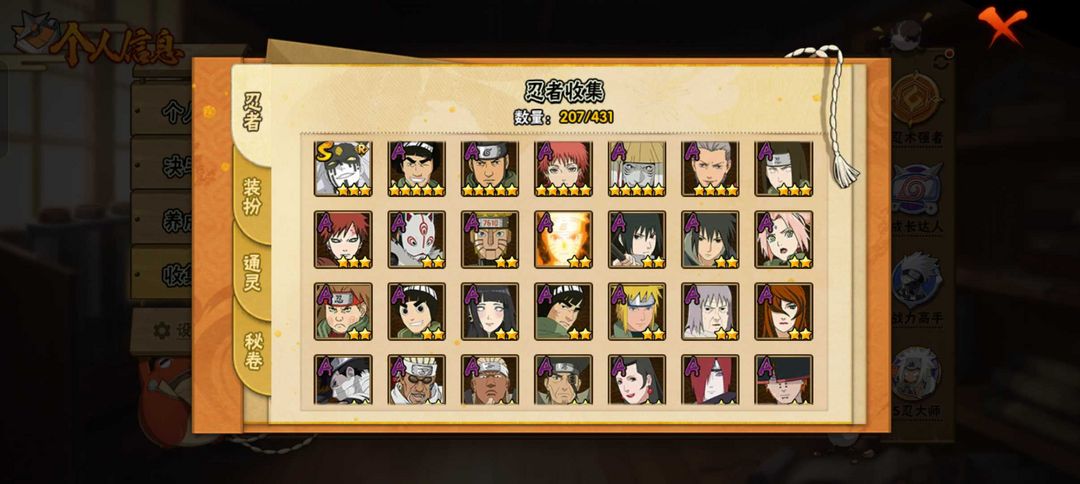Select the pink-haired Sakura portrait
Viewport: 1080px width, 484px height.
click(x=784, y=240)
